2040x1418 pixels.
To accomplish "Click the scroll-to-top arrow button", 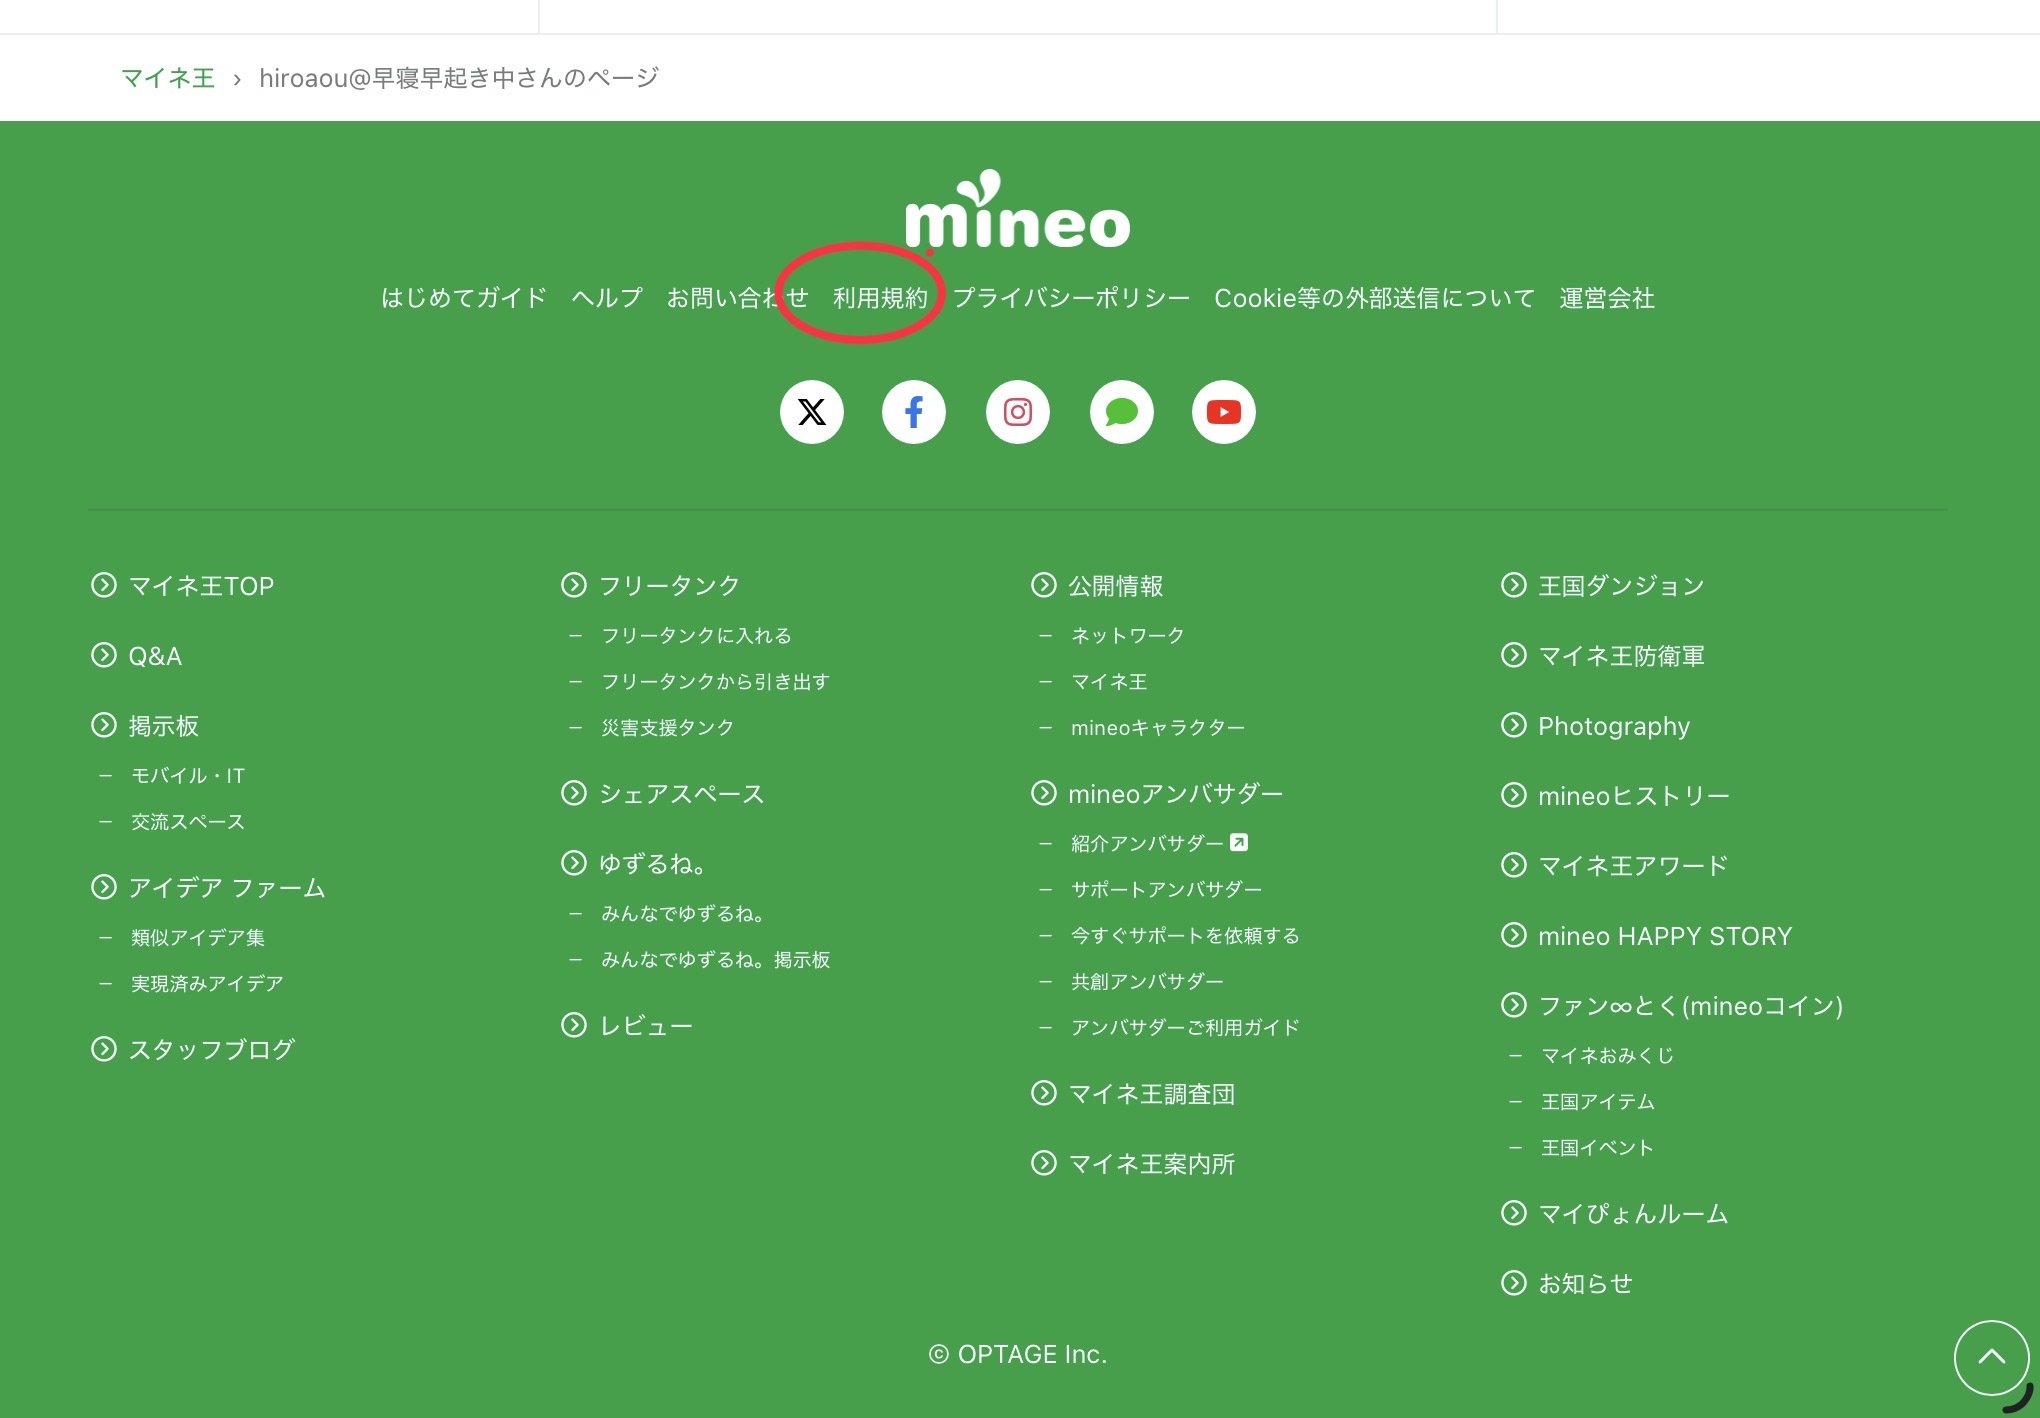I will [1991, 1357].
